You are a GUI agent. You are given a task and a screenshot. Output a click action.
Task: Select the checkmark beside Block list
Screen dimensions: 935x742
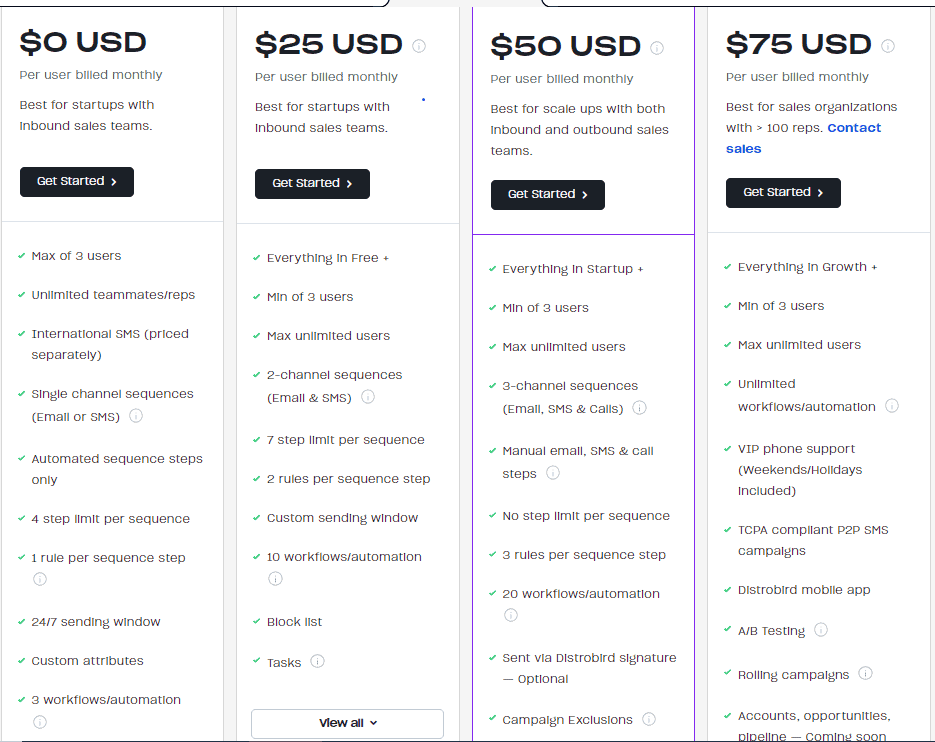257,621
